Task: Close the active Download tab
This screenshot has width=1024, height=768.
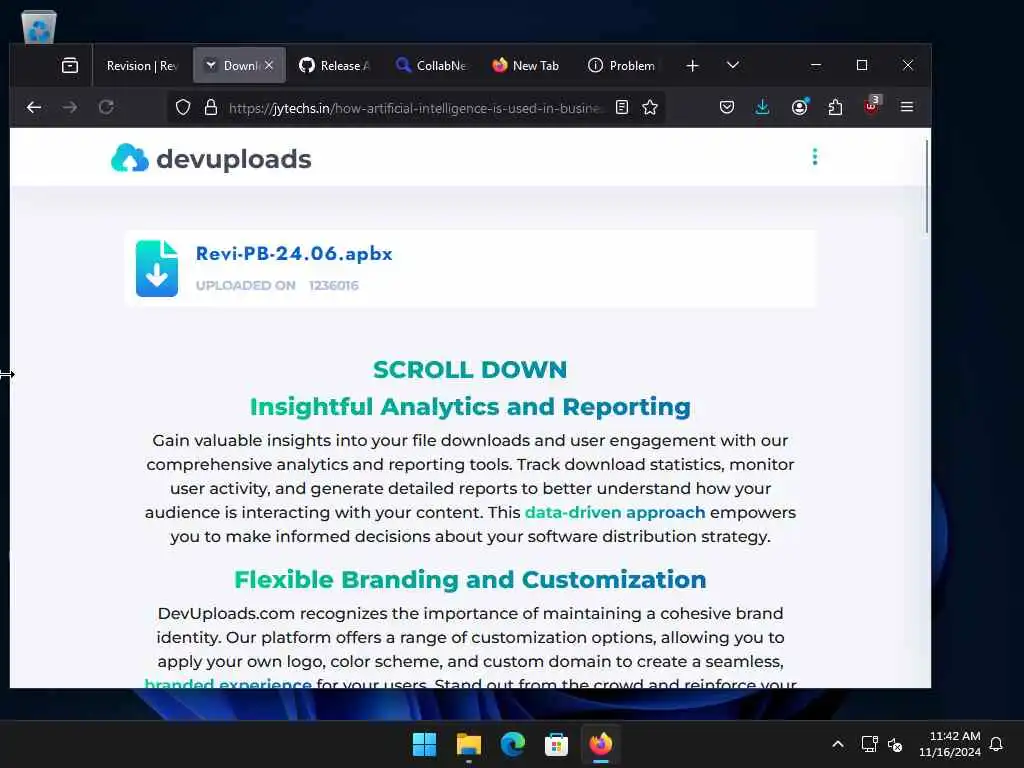Action: [x=269, y=65]
